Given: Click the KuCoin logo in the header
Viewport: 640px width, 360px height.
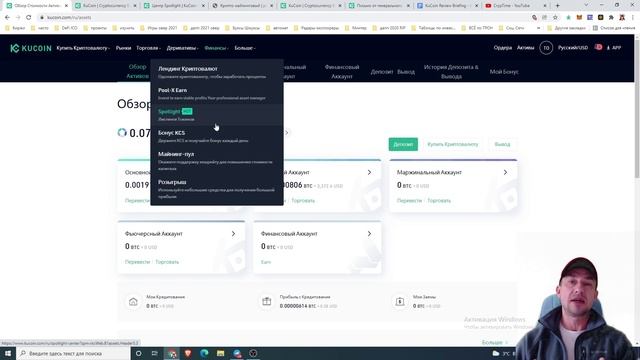Looking at the screenshot, I should (x=31, y=48).
